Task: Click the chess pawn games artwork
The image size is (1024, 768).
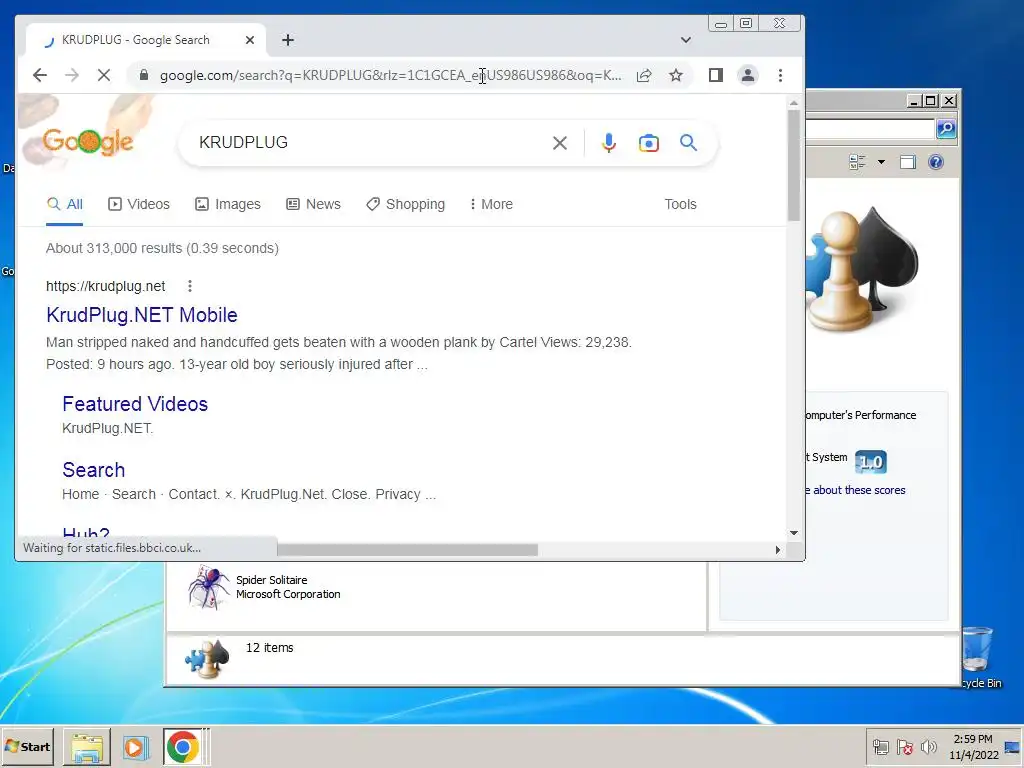Action: click(861, 270)
